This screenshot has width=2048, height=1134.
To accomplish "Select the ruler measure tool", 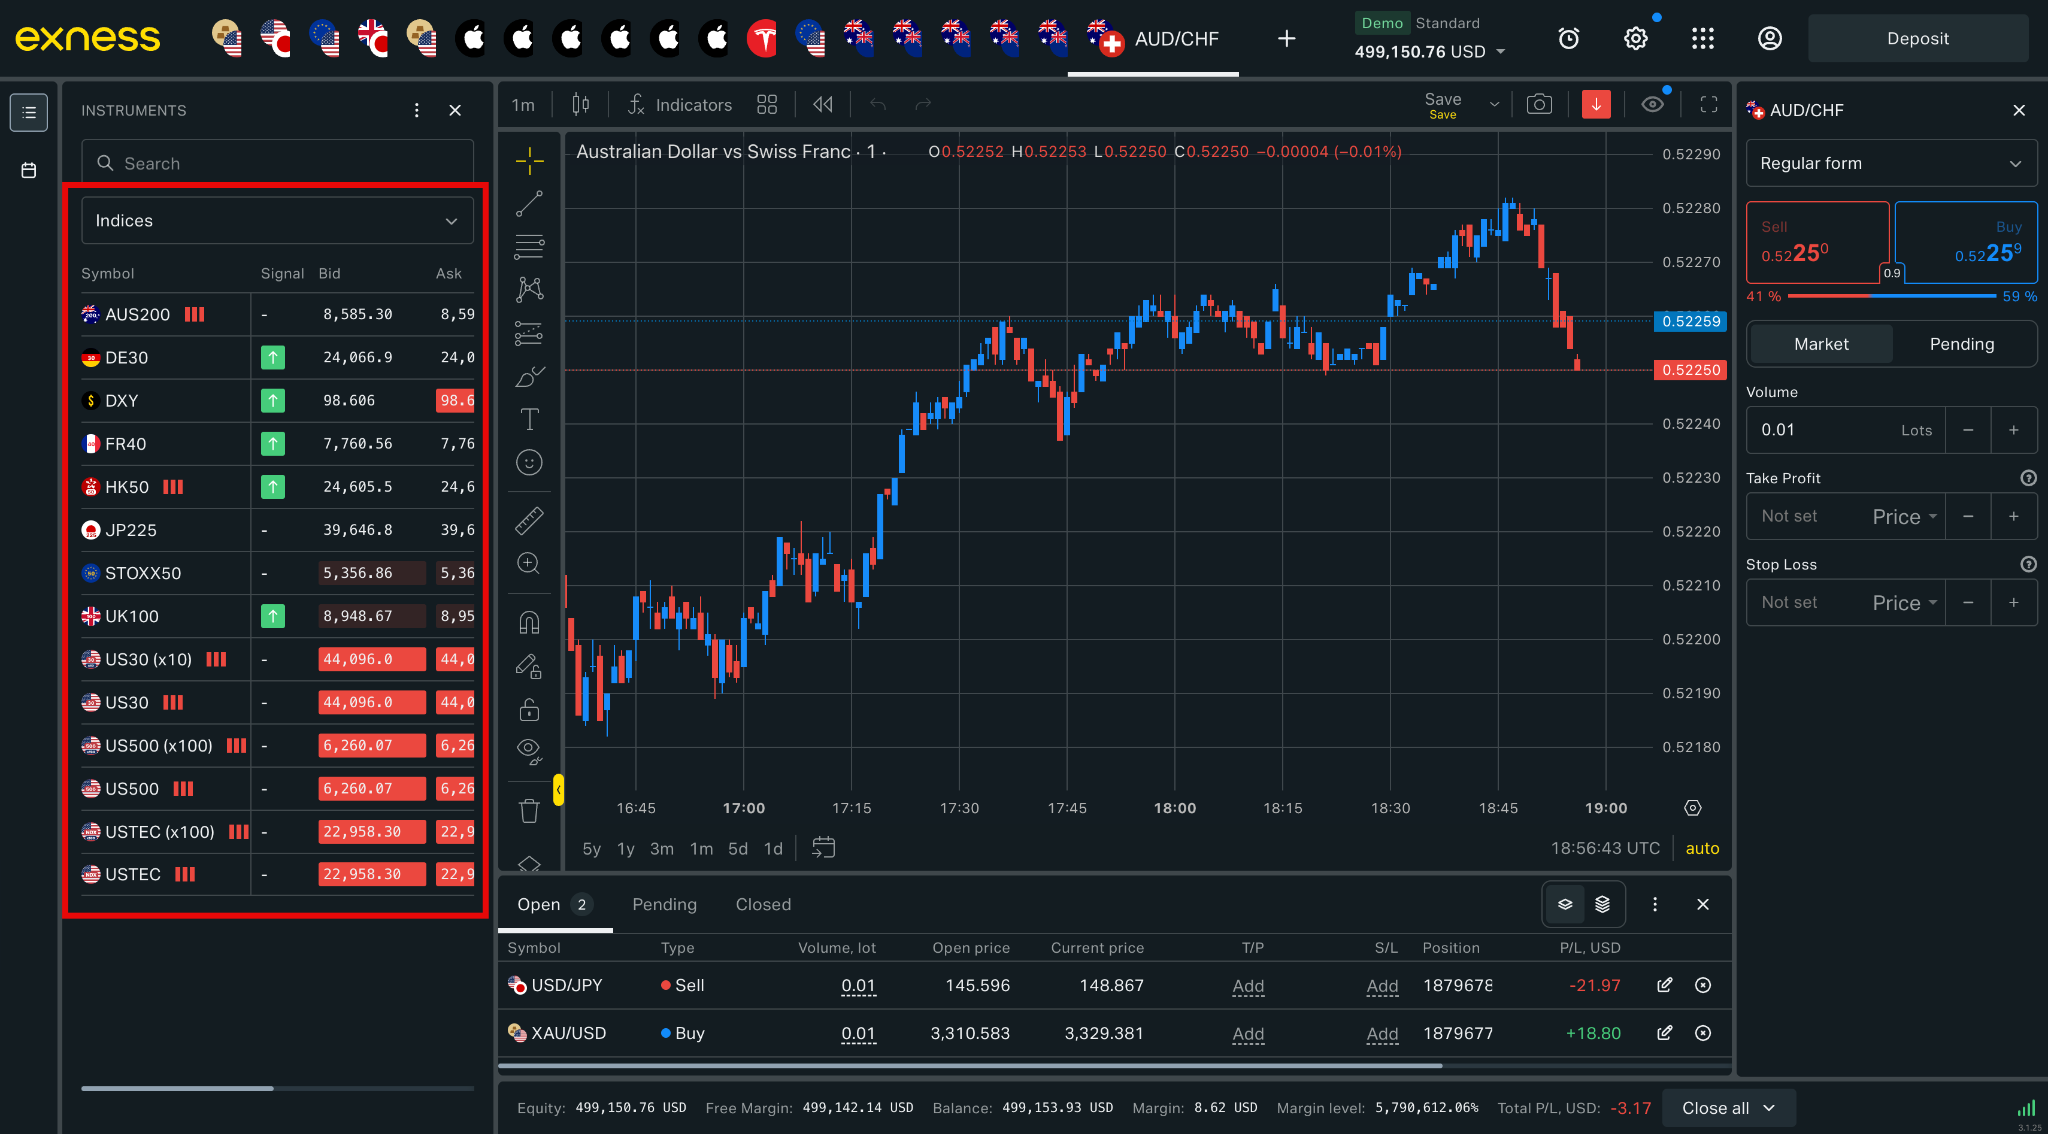I will pyautogui.click(x=529, y=520).
